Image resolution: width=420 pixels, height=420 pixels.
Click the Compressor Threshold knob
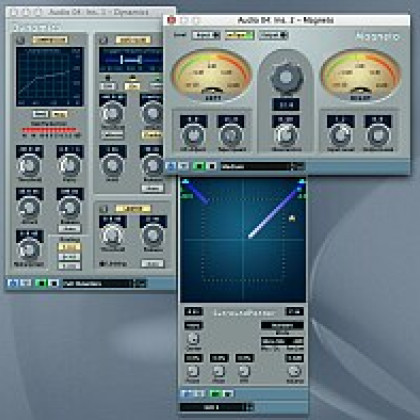[x=29, y=166]
